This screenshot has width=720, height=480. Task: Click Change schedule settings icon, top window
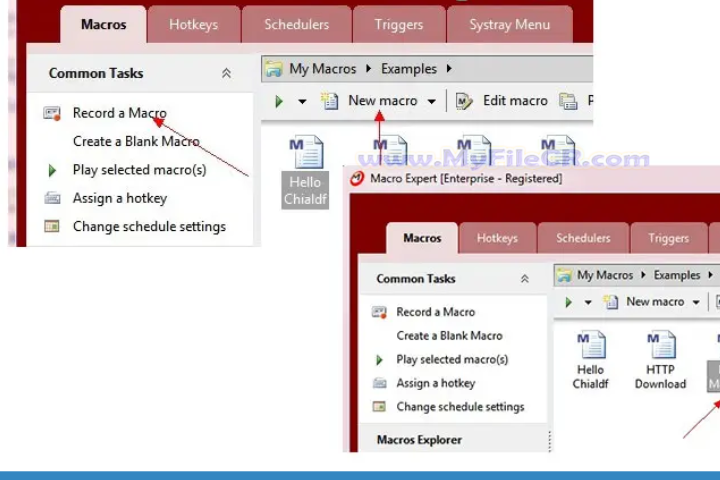(52, 226)
